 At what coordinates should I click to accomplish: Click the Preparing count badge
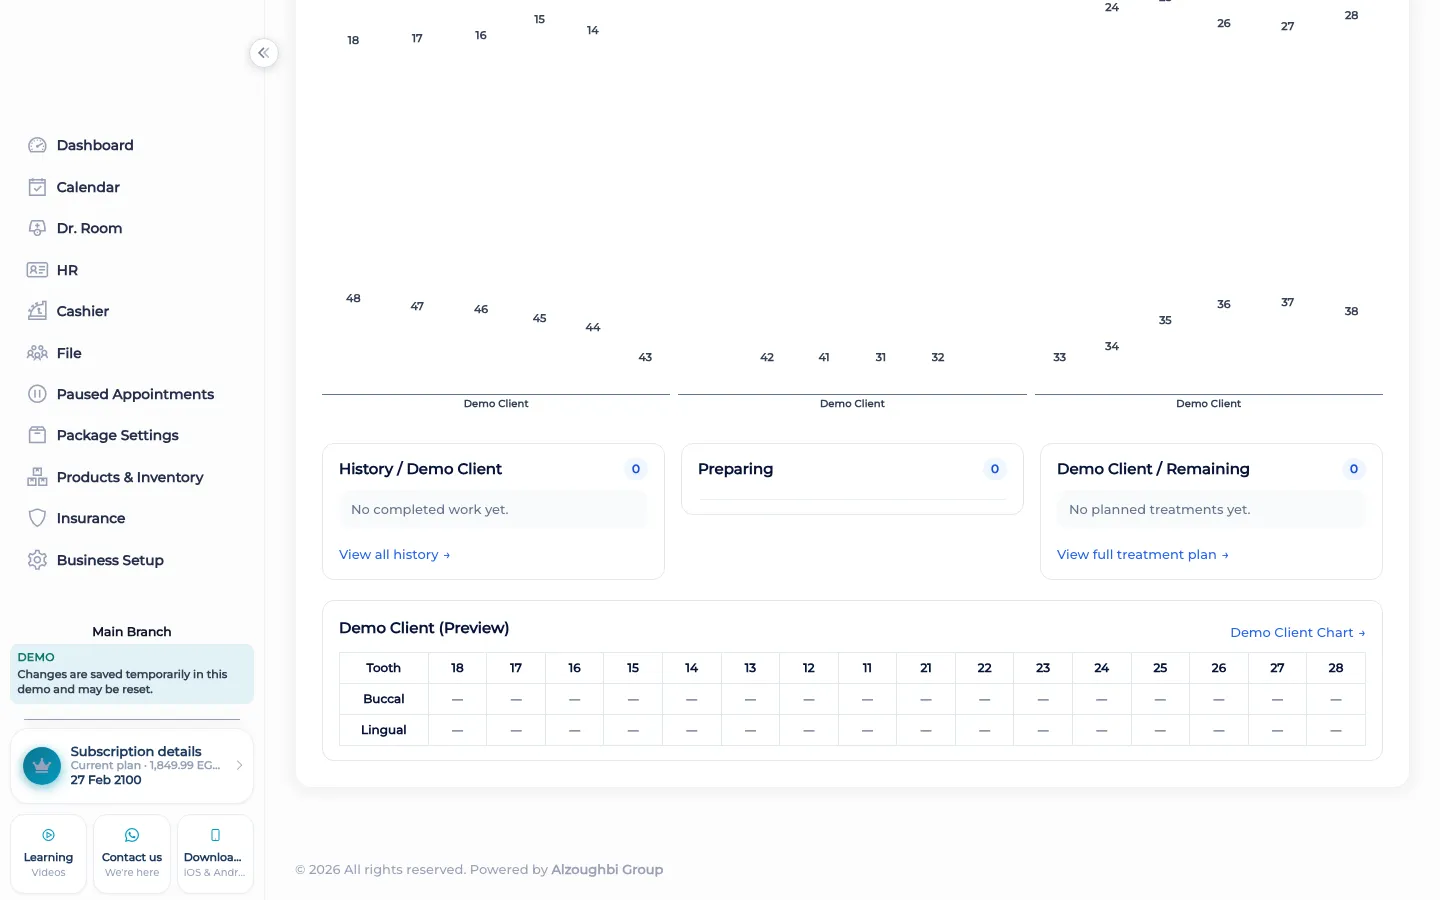[x=995, y=469]
